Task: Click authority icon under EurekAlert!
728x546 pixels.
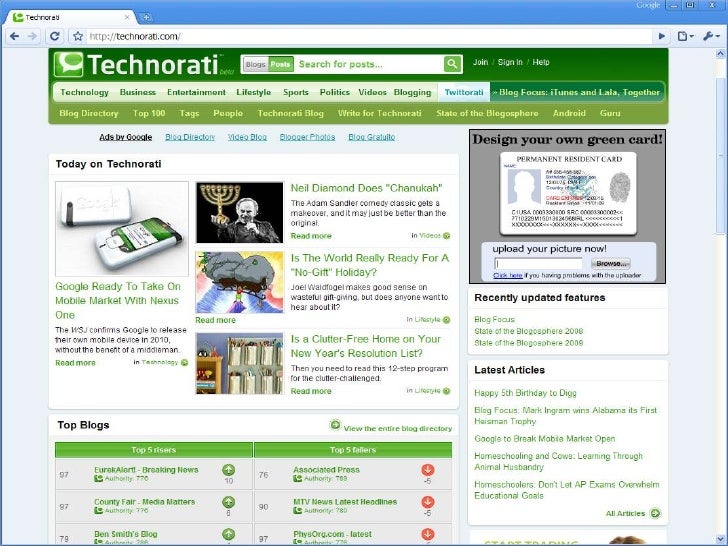Action: 98,478
